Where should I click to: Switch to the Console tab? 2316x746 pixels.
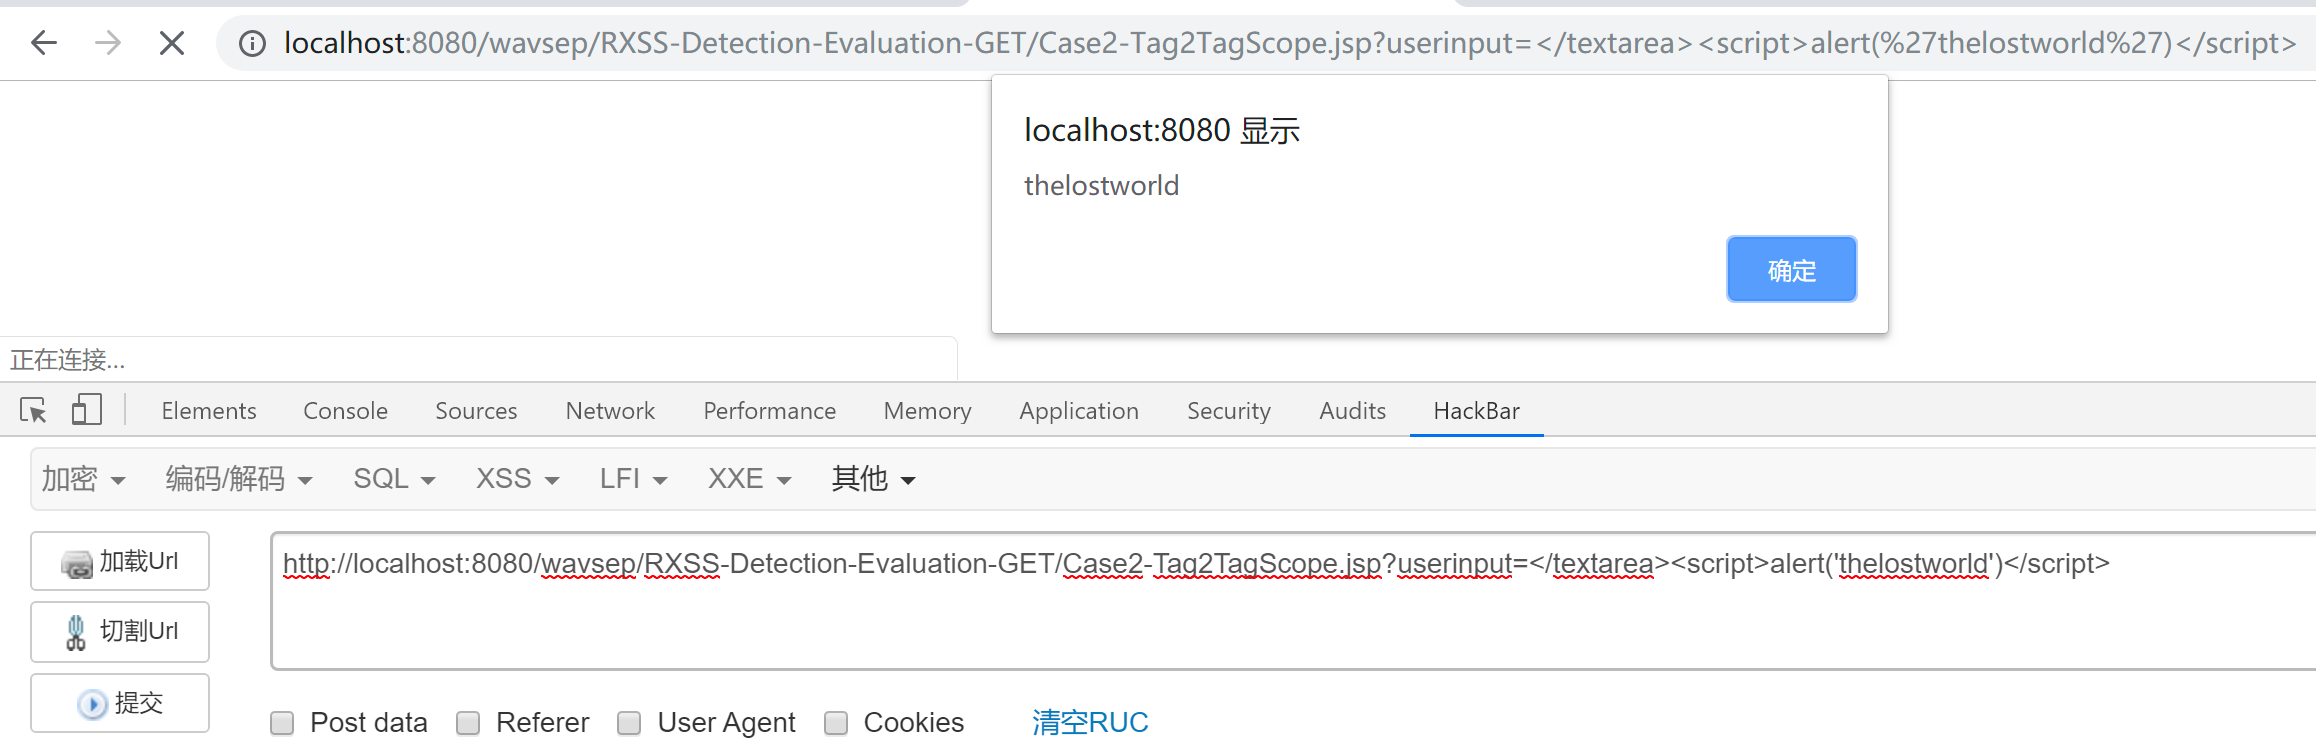tap(345, 410)
